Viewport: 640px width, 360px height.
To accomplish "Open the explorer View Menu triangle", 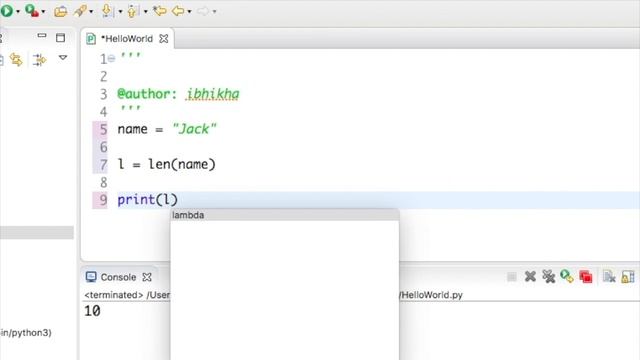I will pos(63,58).
